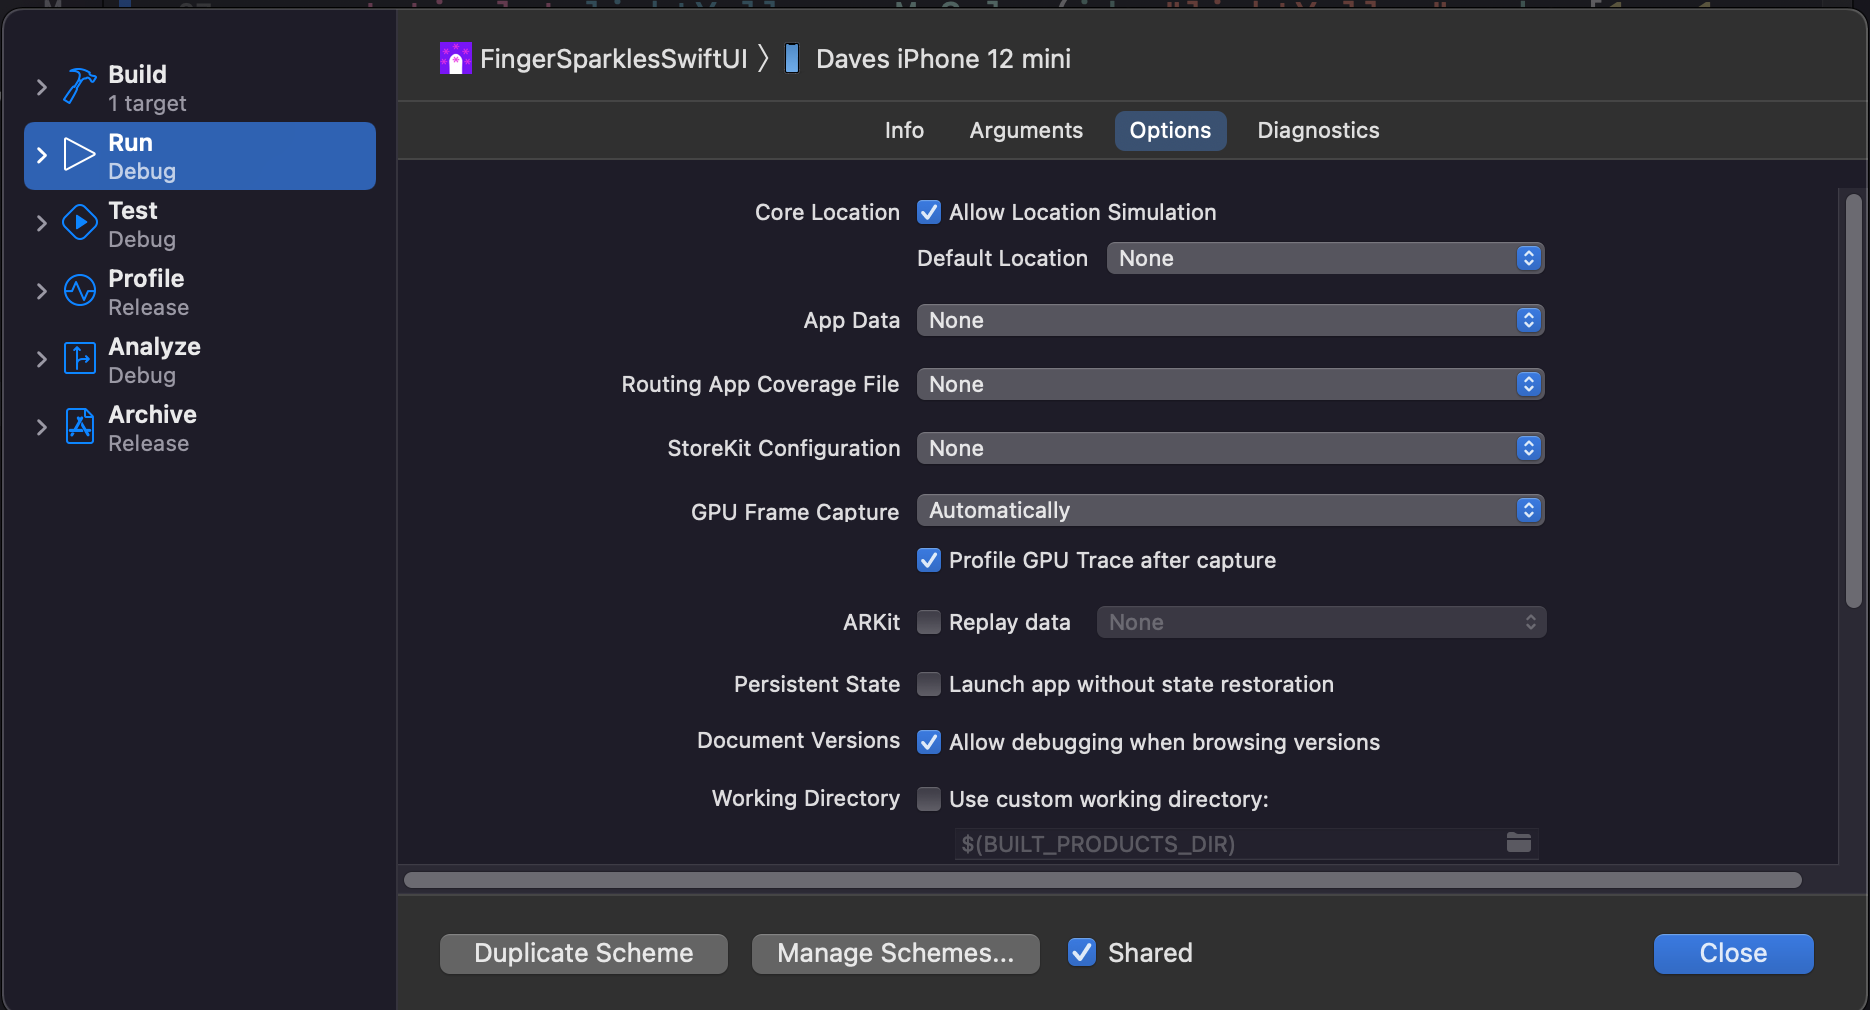Enable ARKit Replay data checkbox
1870x1010 pixels.
929,622
